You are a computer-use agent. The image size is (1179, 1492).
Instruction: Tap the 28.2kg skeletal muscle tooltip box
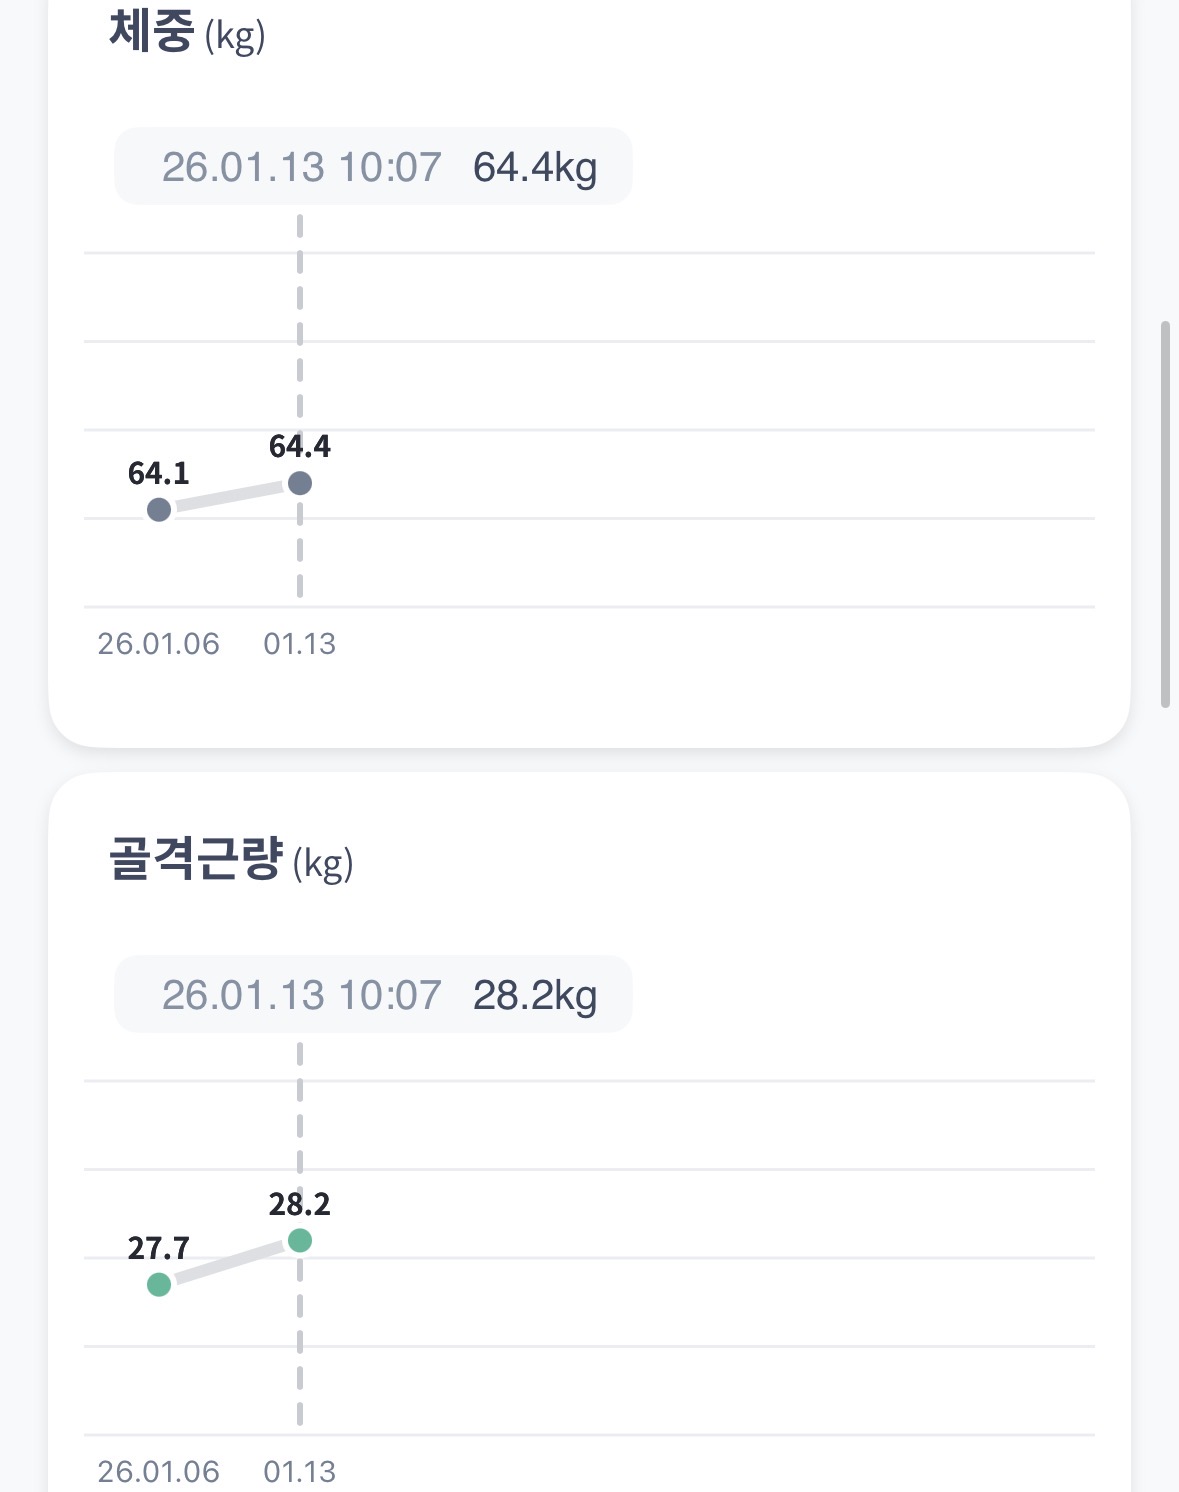coord(373,995)
